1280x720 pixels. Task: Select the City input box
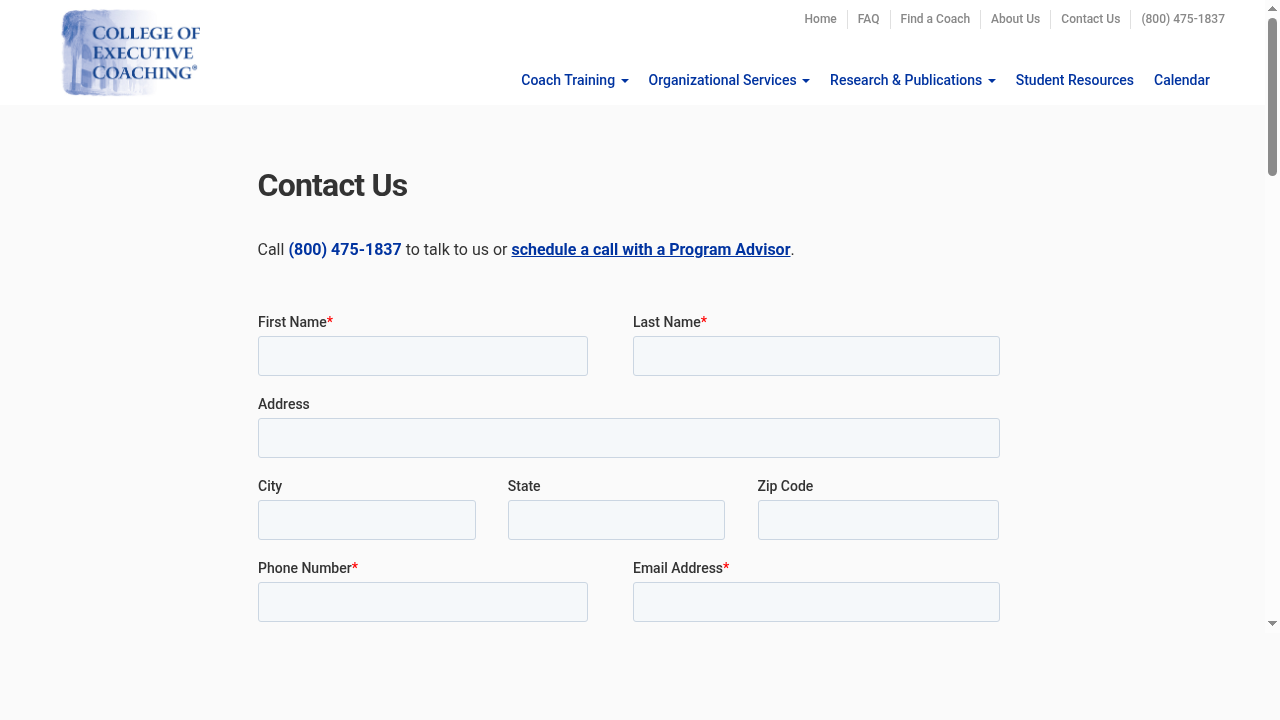point(367,520)
